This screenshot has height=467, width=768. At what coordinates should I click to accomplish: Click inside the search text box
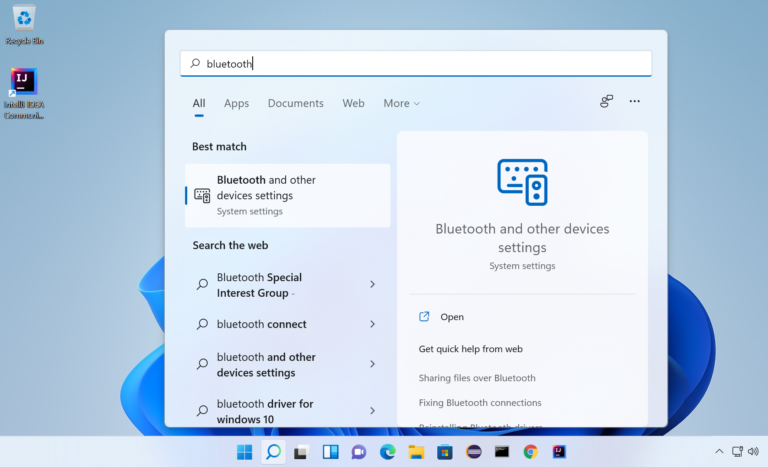[416, 64]
